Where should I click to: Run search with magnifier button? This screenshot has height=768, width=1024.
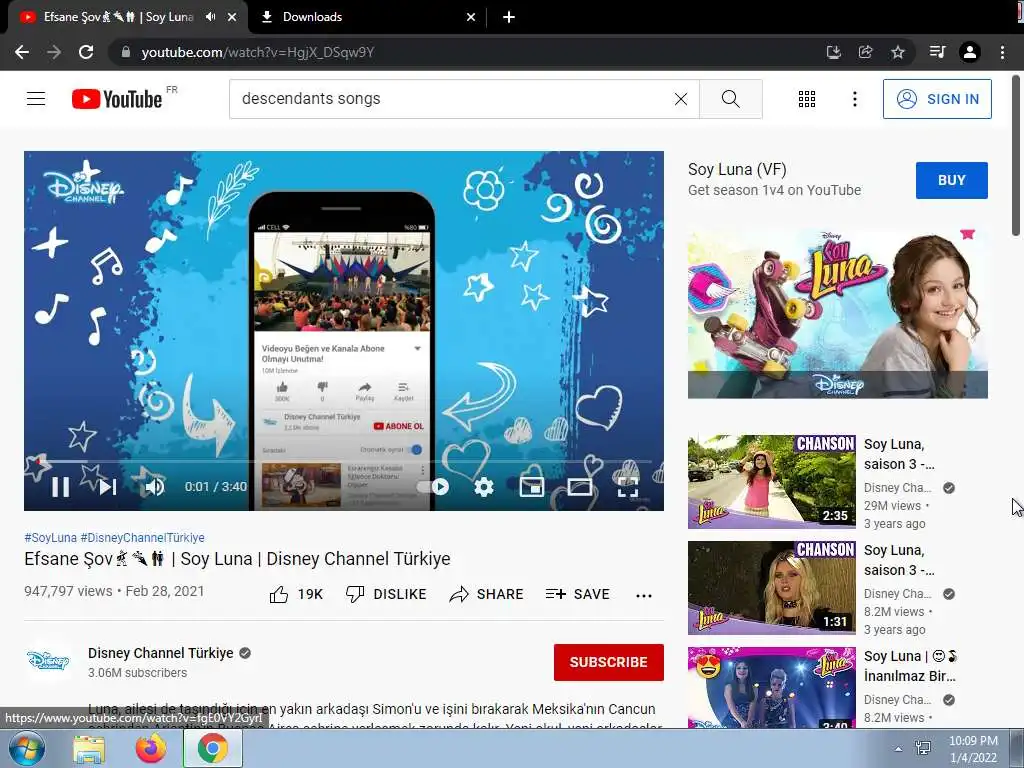[x=731, y=99]
